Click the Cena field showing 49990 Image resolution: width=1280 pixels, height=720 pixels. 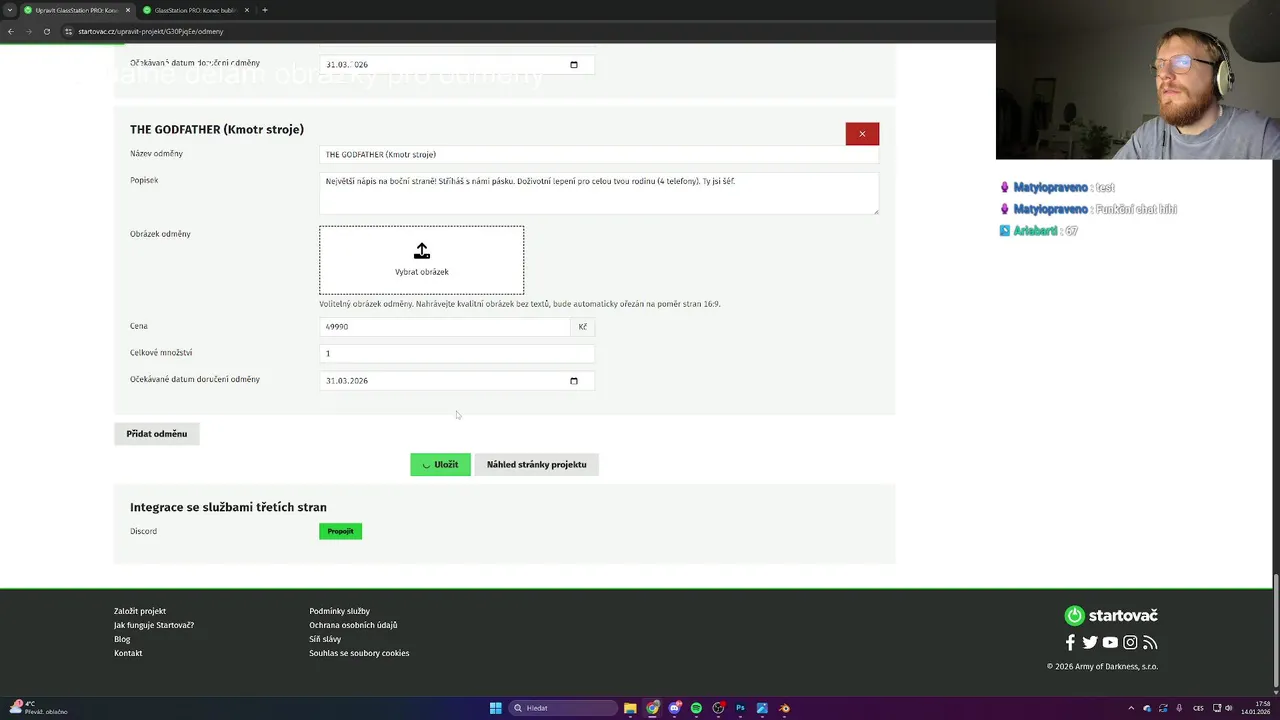coord(445,327)
